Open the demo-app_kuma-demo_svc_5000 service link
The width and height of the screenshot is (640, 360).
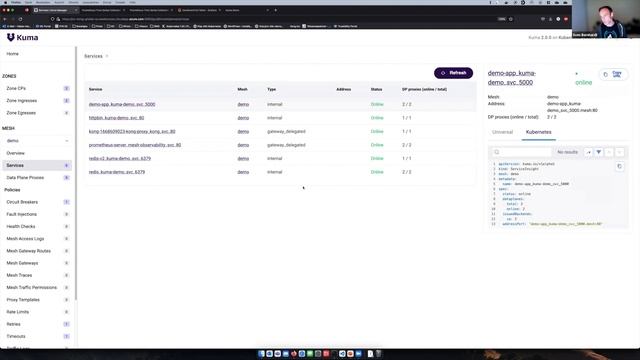122,105
